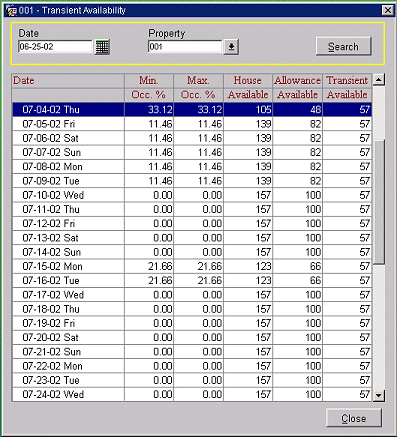This screenshot has width=397, height=437.
Task: Click the House Available column header
Action: click(248, 88)
